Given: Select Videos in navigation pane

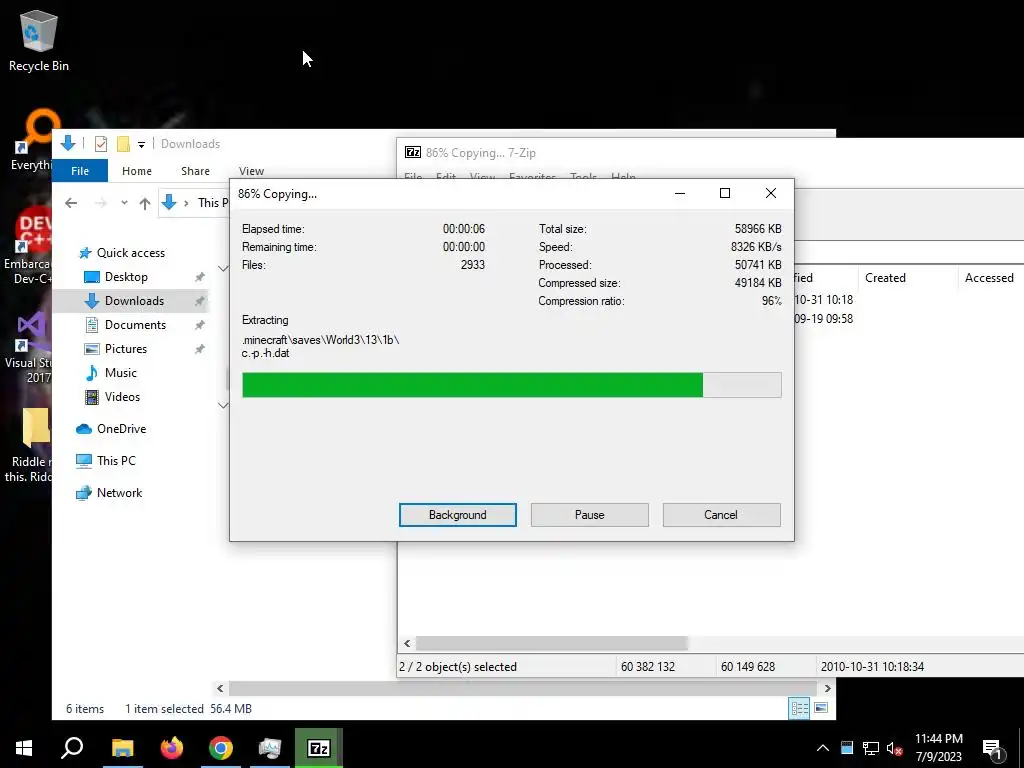Looking at the screenshot, I should pyautogui.click(x=121, y=397).
